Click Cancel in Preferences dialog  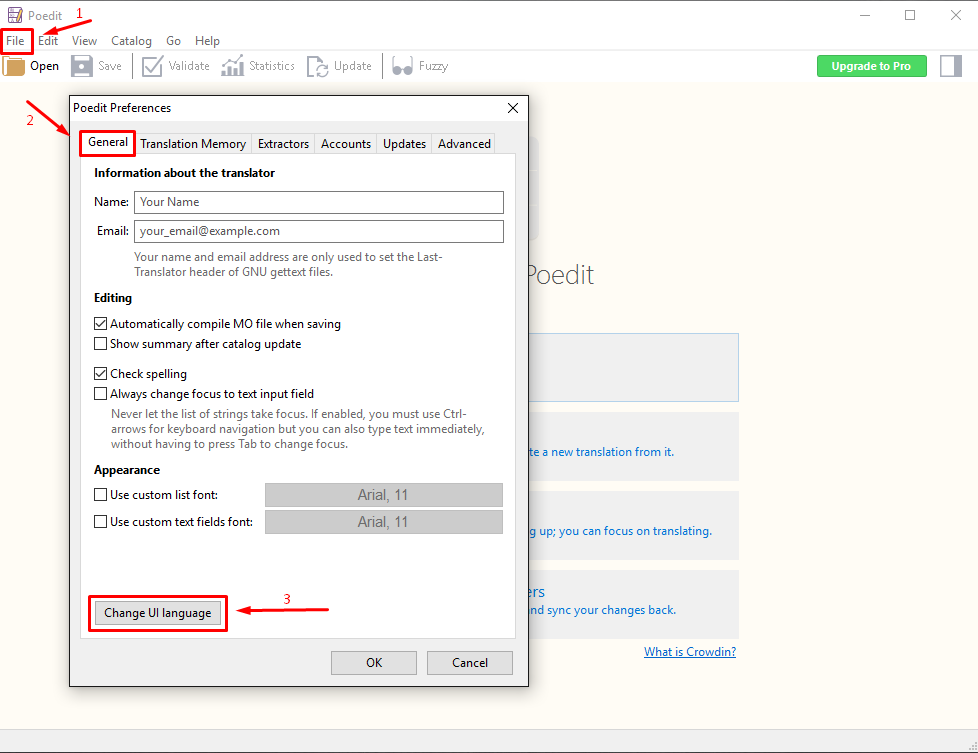tap(470, 663)
